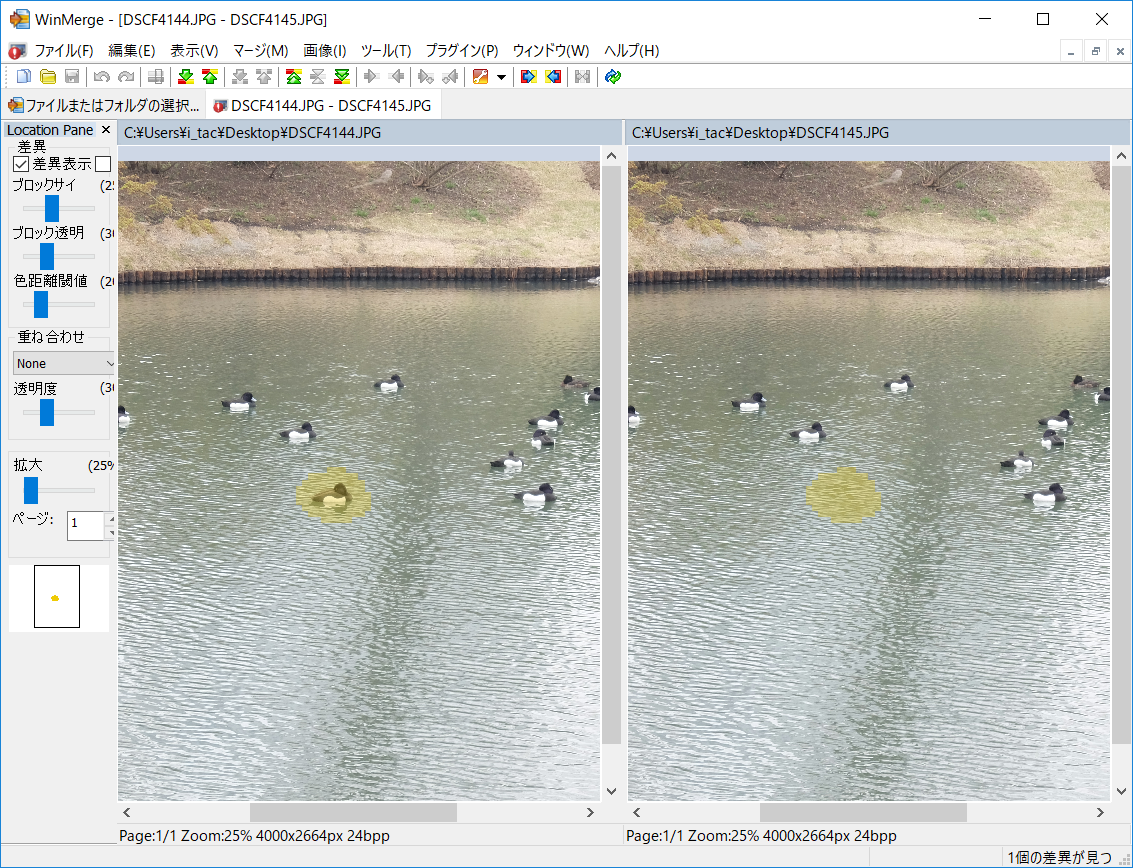This screenshot has height=868, width=1133.
Task: Click the right pane horizontal scroll right arrow
Action: [1100, 812]
